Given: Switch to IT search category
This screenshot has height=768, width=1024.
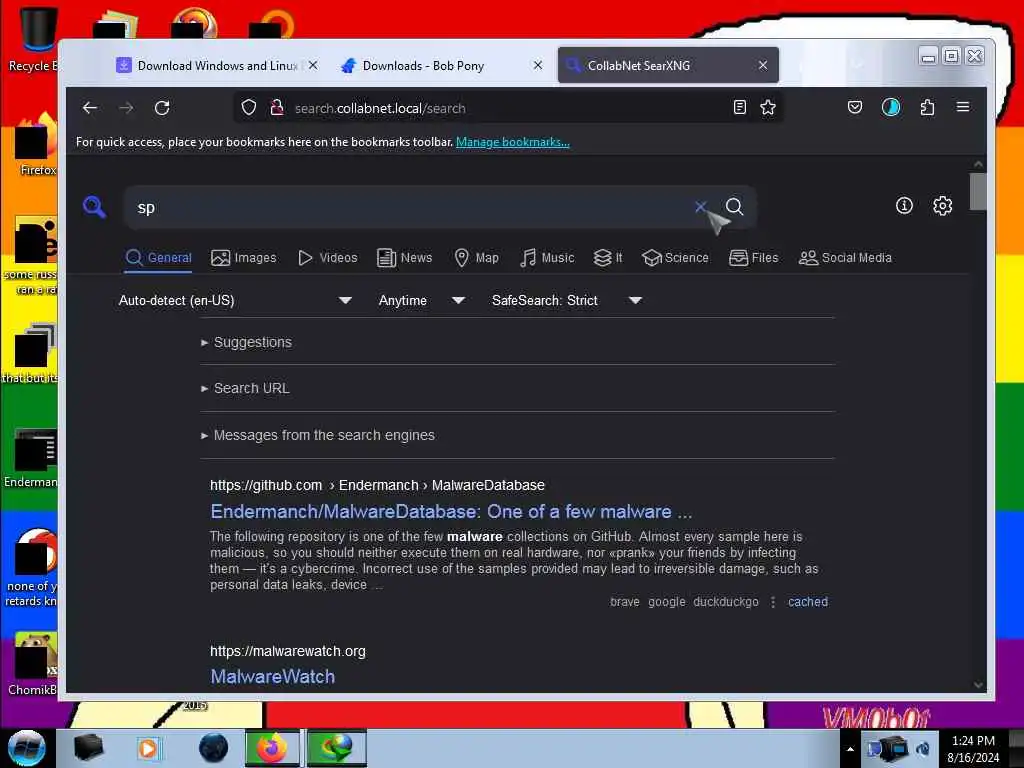Looking at the screenshot, I should click(608, 258).
